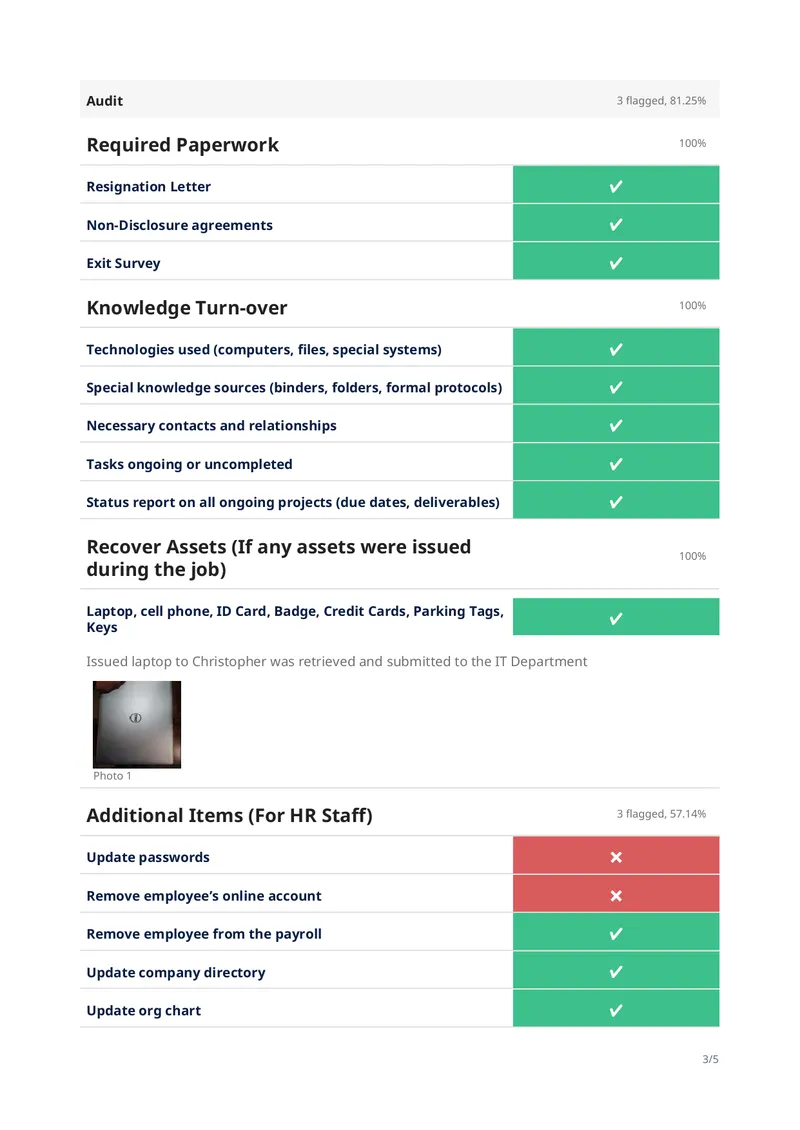Select the Audit header bar
Screen dimensions: 800x1130
pyautogui.click(x=400, y=99)
